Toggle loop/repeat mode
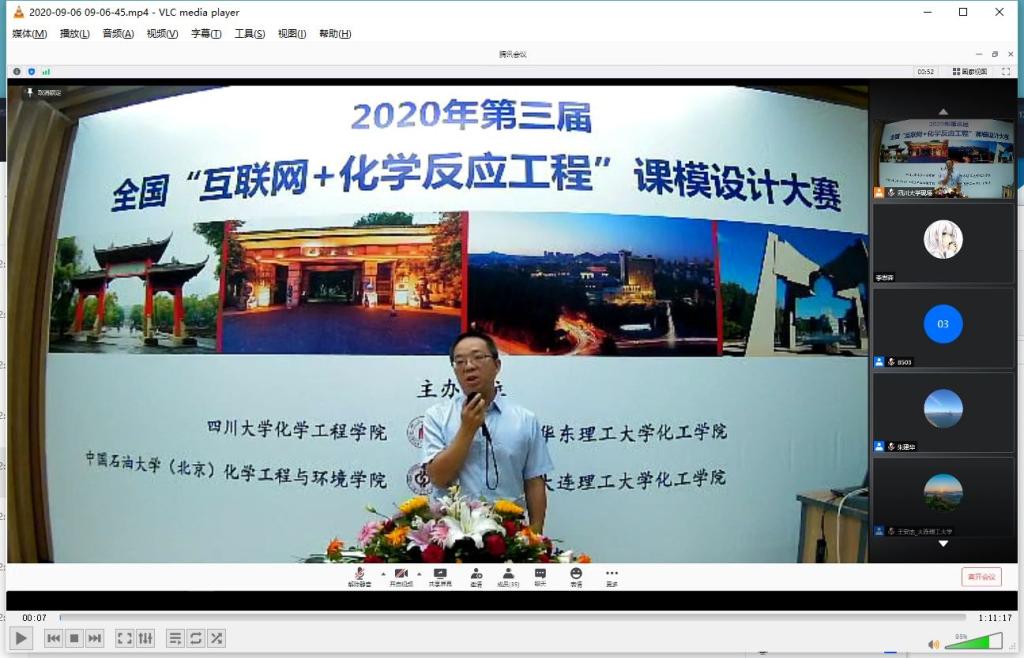Screen dimensions: 1024x658 coord(195,638)
